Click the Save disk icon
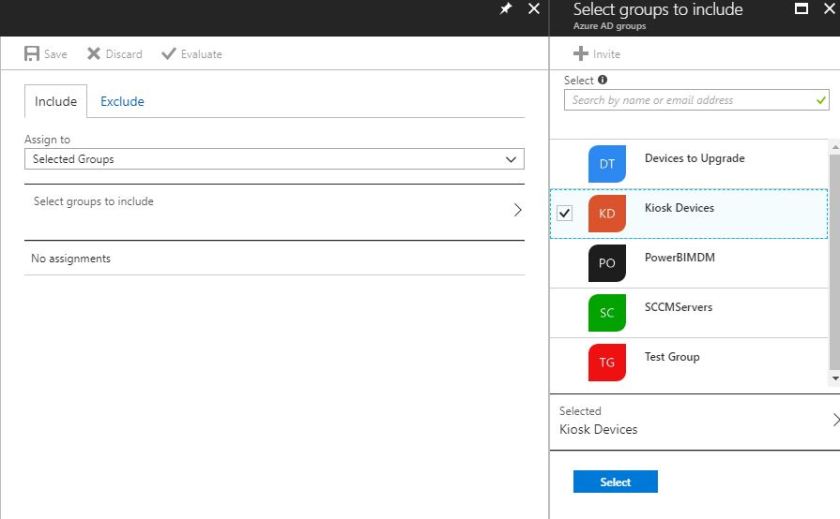Viewport: 840px width, 519px height. pos(32,54)
